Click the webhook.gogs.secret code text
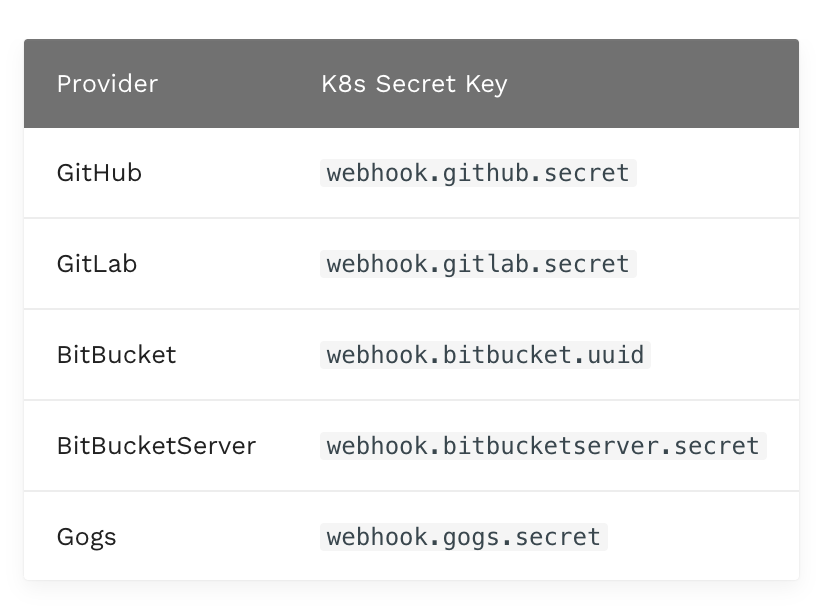 (464, 537)
